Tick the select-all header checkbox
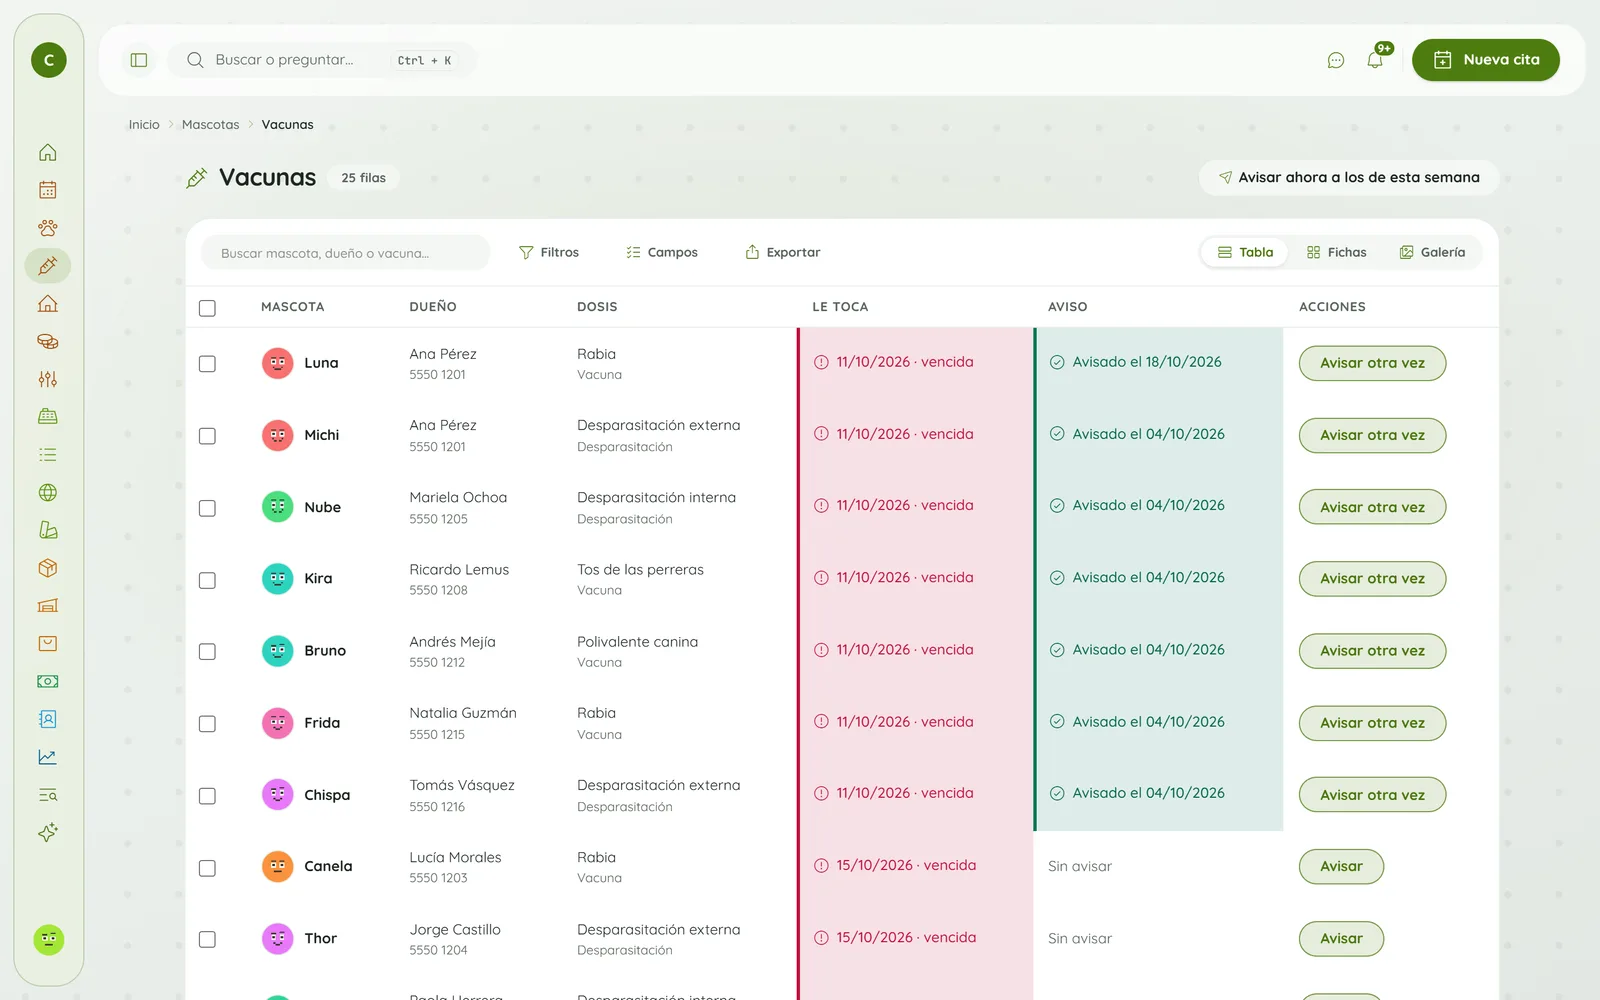Viewport: 1600px width, 1000px height. tap(207, 308)
